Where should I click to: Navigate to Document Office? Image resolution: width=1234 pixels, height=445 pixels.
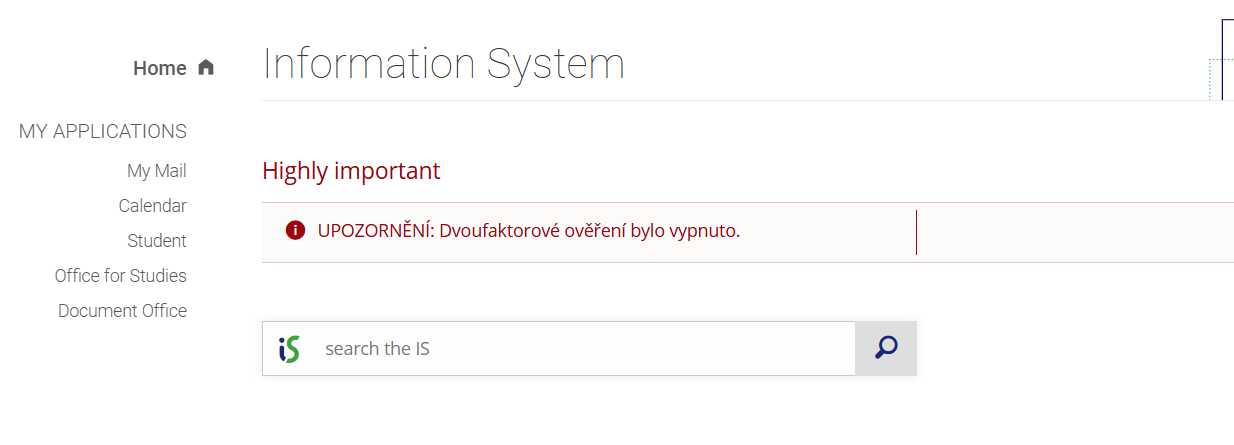[122, 311]
